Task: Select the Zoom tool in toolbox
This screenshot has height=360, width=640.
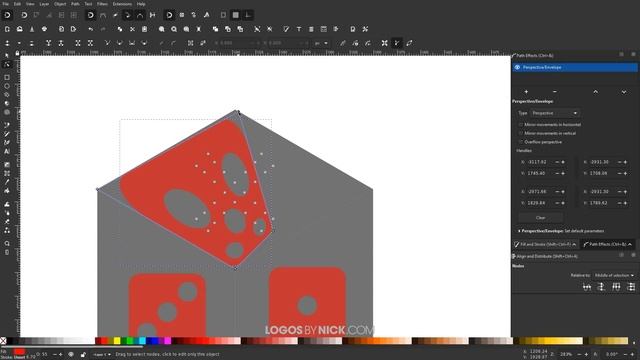Action: pyautogui.click(x=7, y=244)
